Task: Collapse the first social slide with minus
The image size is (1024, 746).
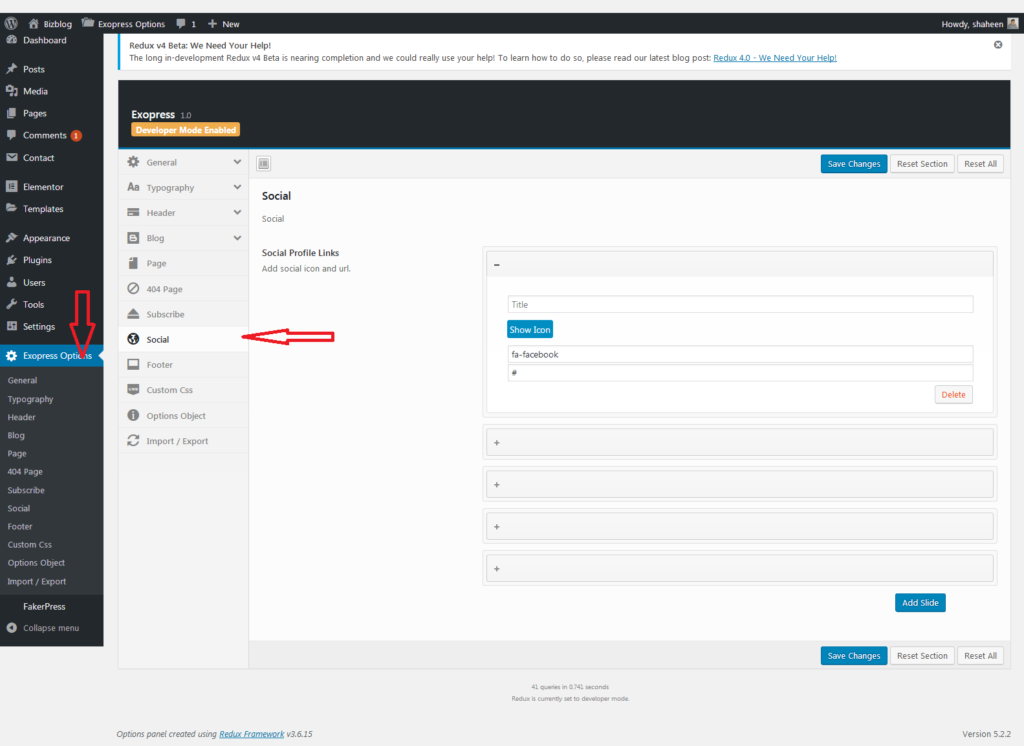Action: [x=497, y=265]
